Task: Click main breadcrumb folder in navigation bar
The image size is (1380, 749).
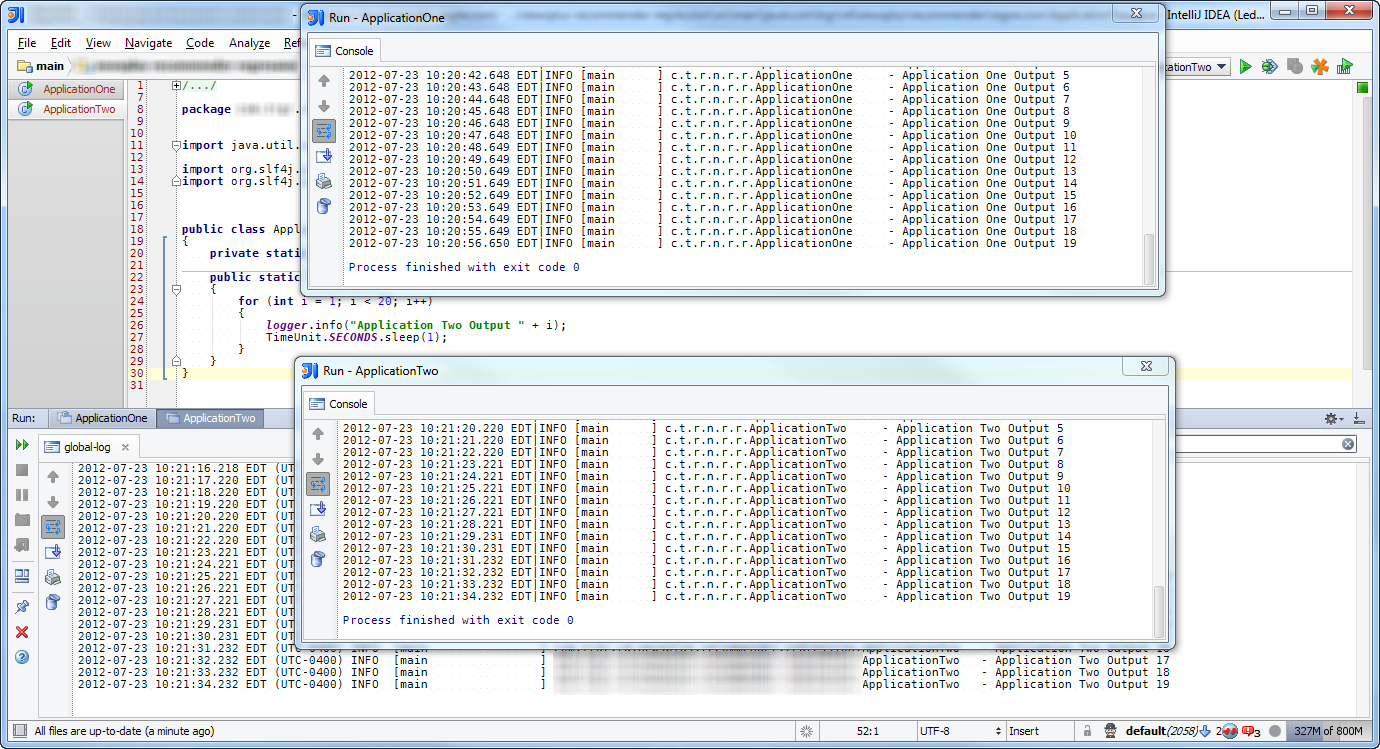Action: 41,66
